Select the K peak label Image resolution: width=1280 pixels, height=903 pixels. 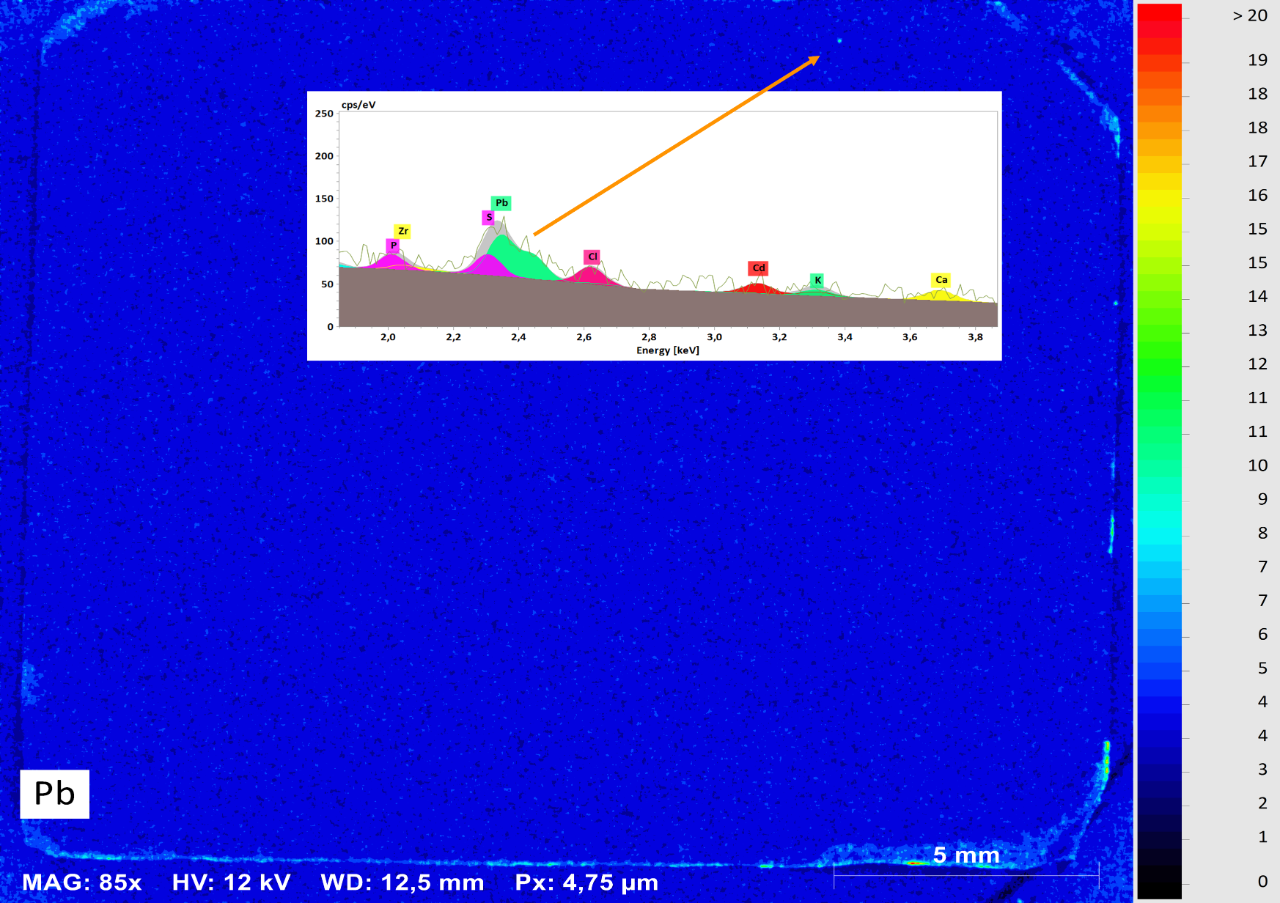(816, 280)
